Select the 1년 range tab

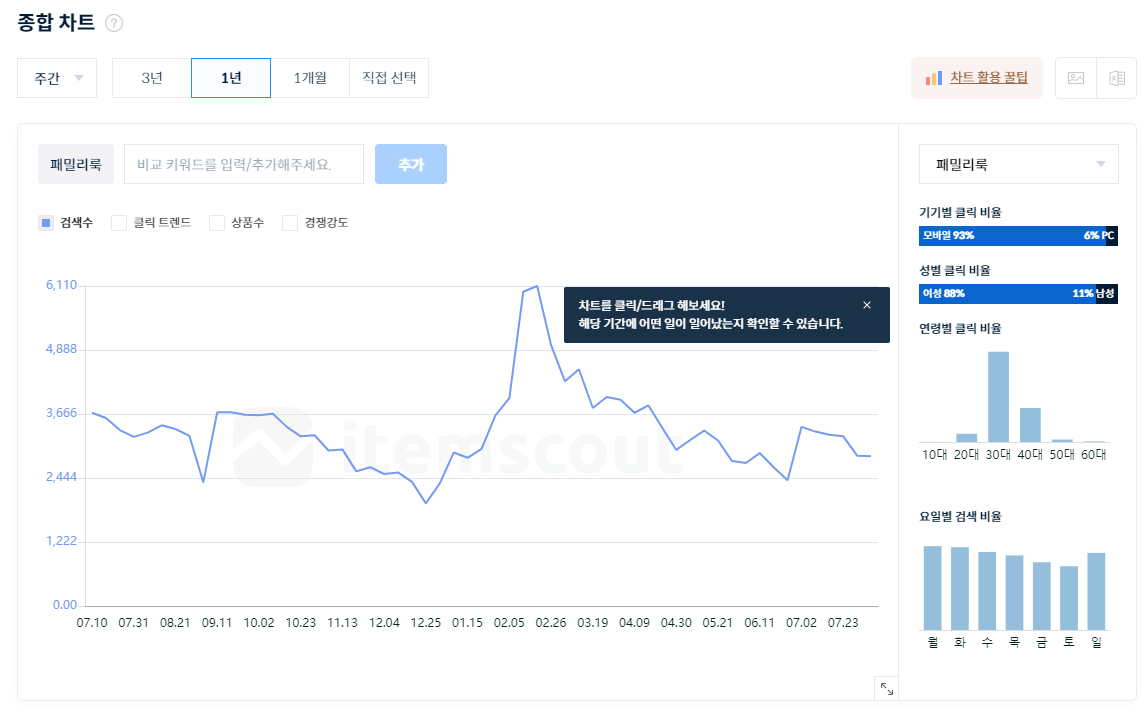click(x=231, y=78)
